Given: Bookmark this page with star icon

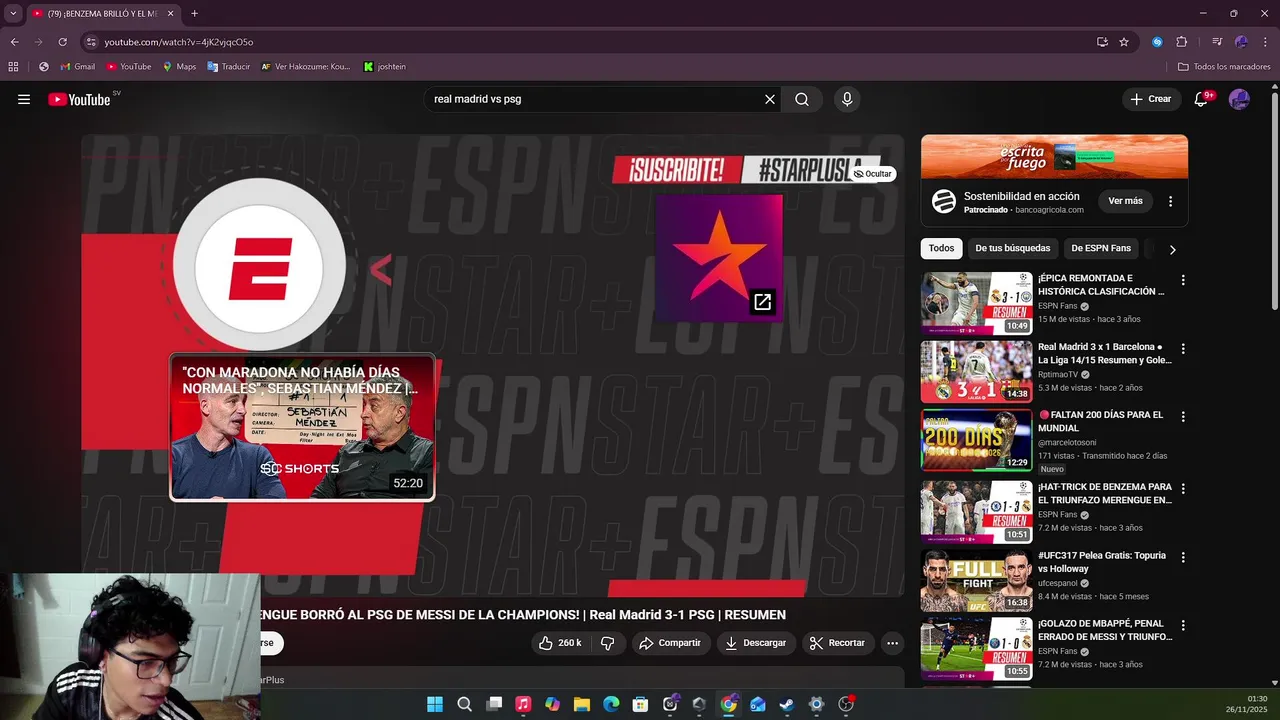Looking at the screenshot, I should pos(1124,42).
